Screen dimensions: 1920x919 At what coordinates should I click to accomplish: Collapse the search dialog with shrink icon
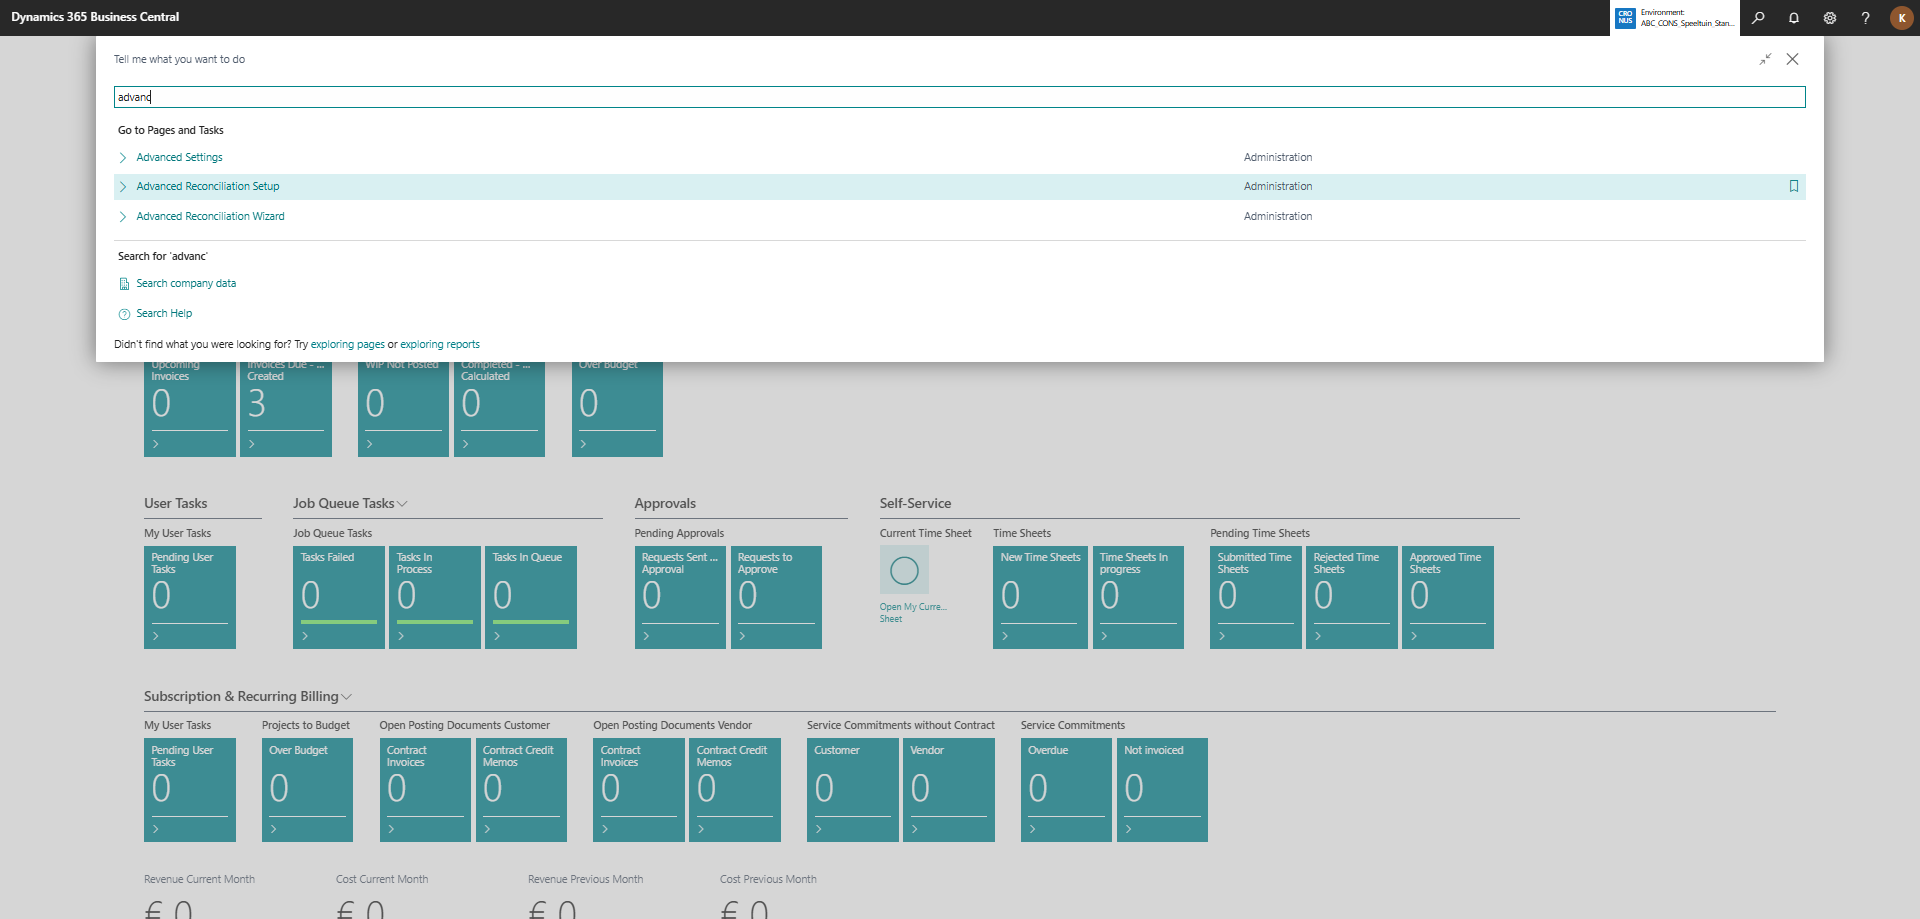click(x=1766, y=60)
